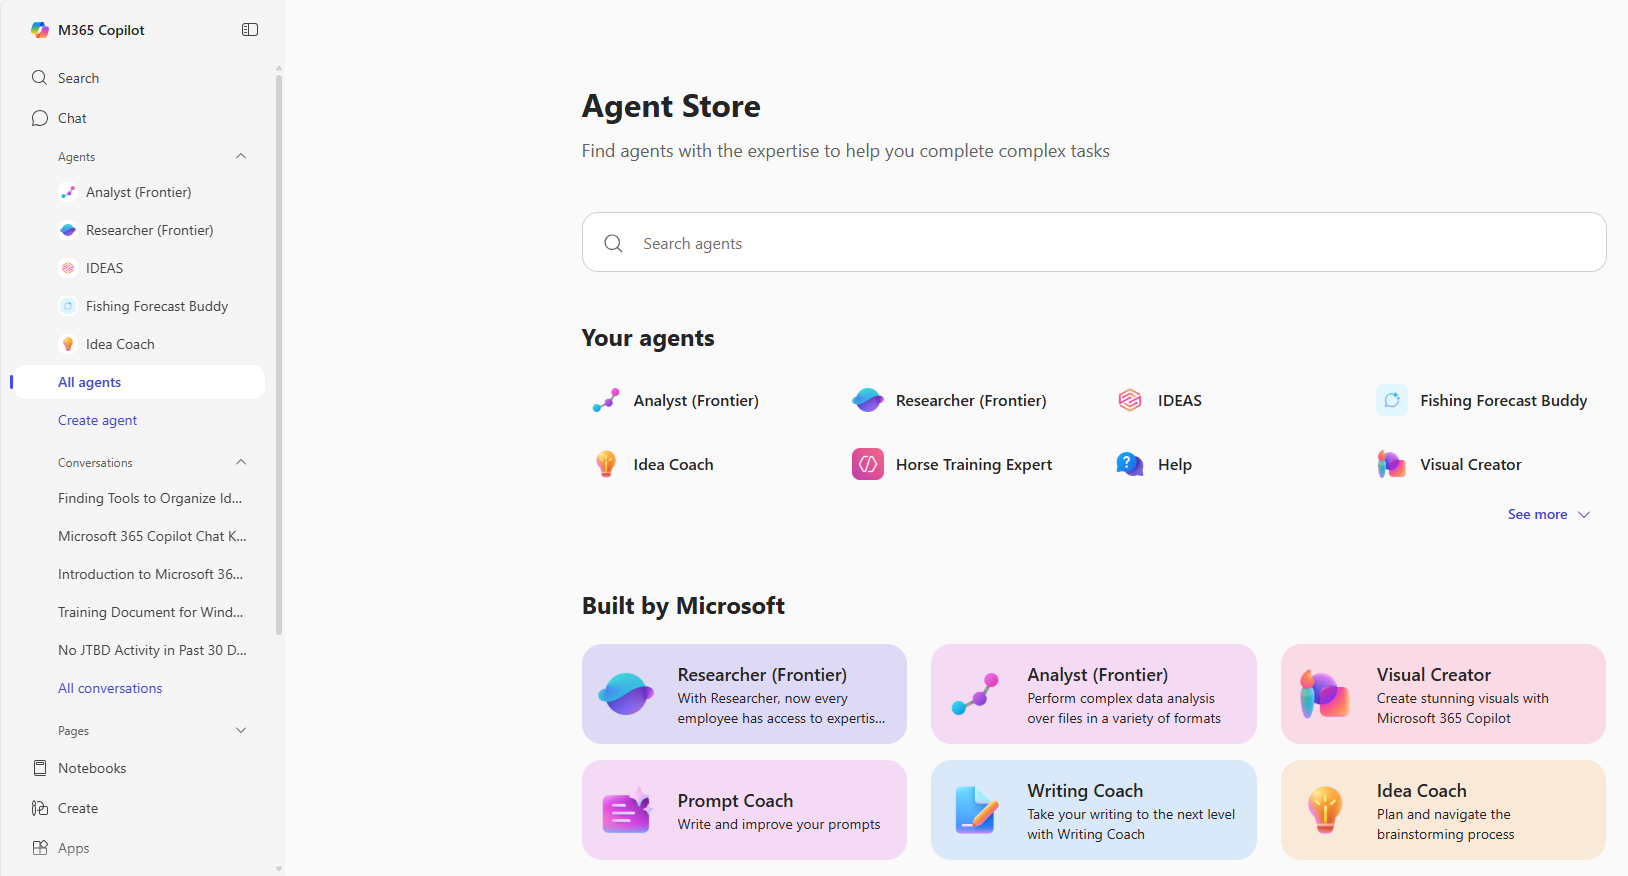Open Notebooks from the sidebar
Viewport: 1628px width, 876px height.
click(x=91, y=767)
